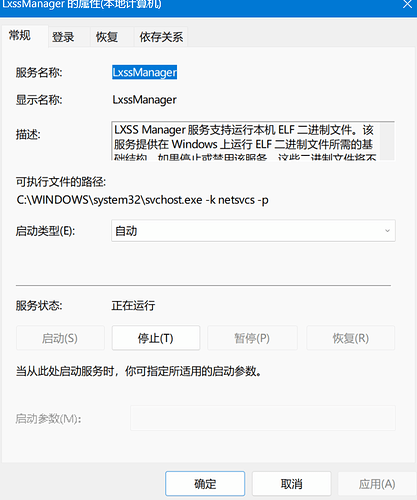Confirm with the 确定 button

pyautogui.click(x=205, y=484)
